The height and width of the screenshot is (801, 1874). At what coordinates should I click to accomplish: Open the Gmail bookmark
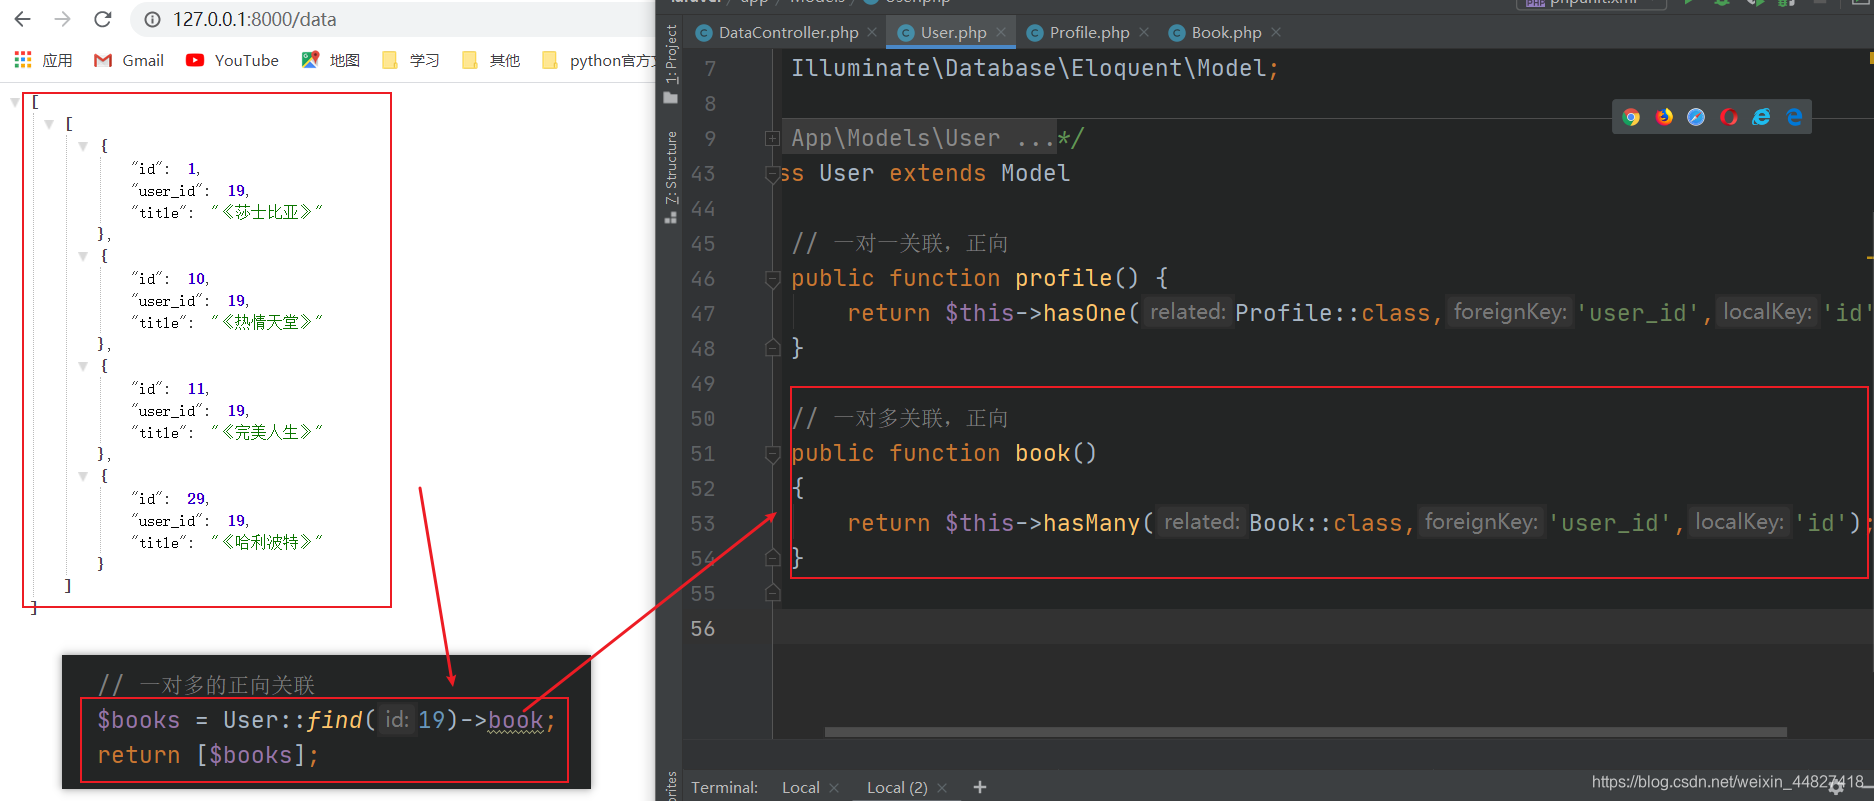point(129,60)
